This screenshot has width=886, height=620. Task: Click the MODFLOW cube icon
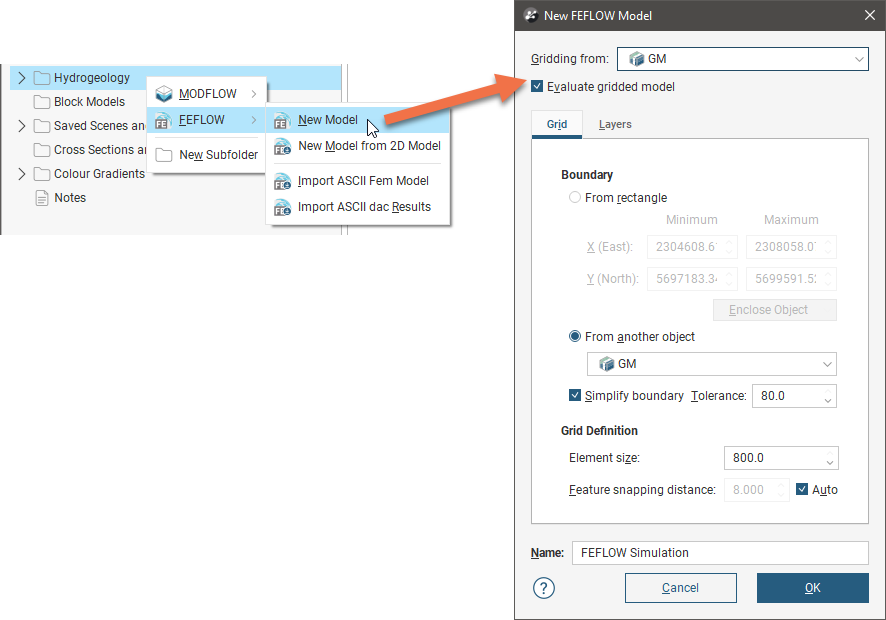pos(164,94)
